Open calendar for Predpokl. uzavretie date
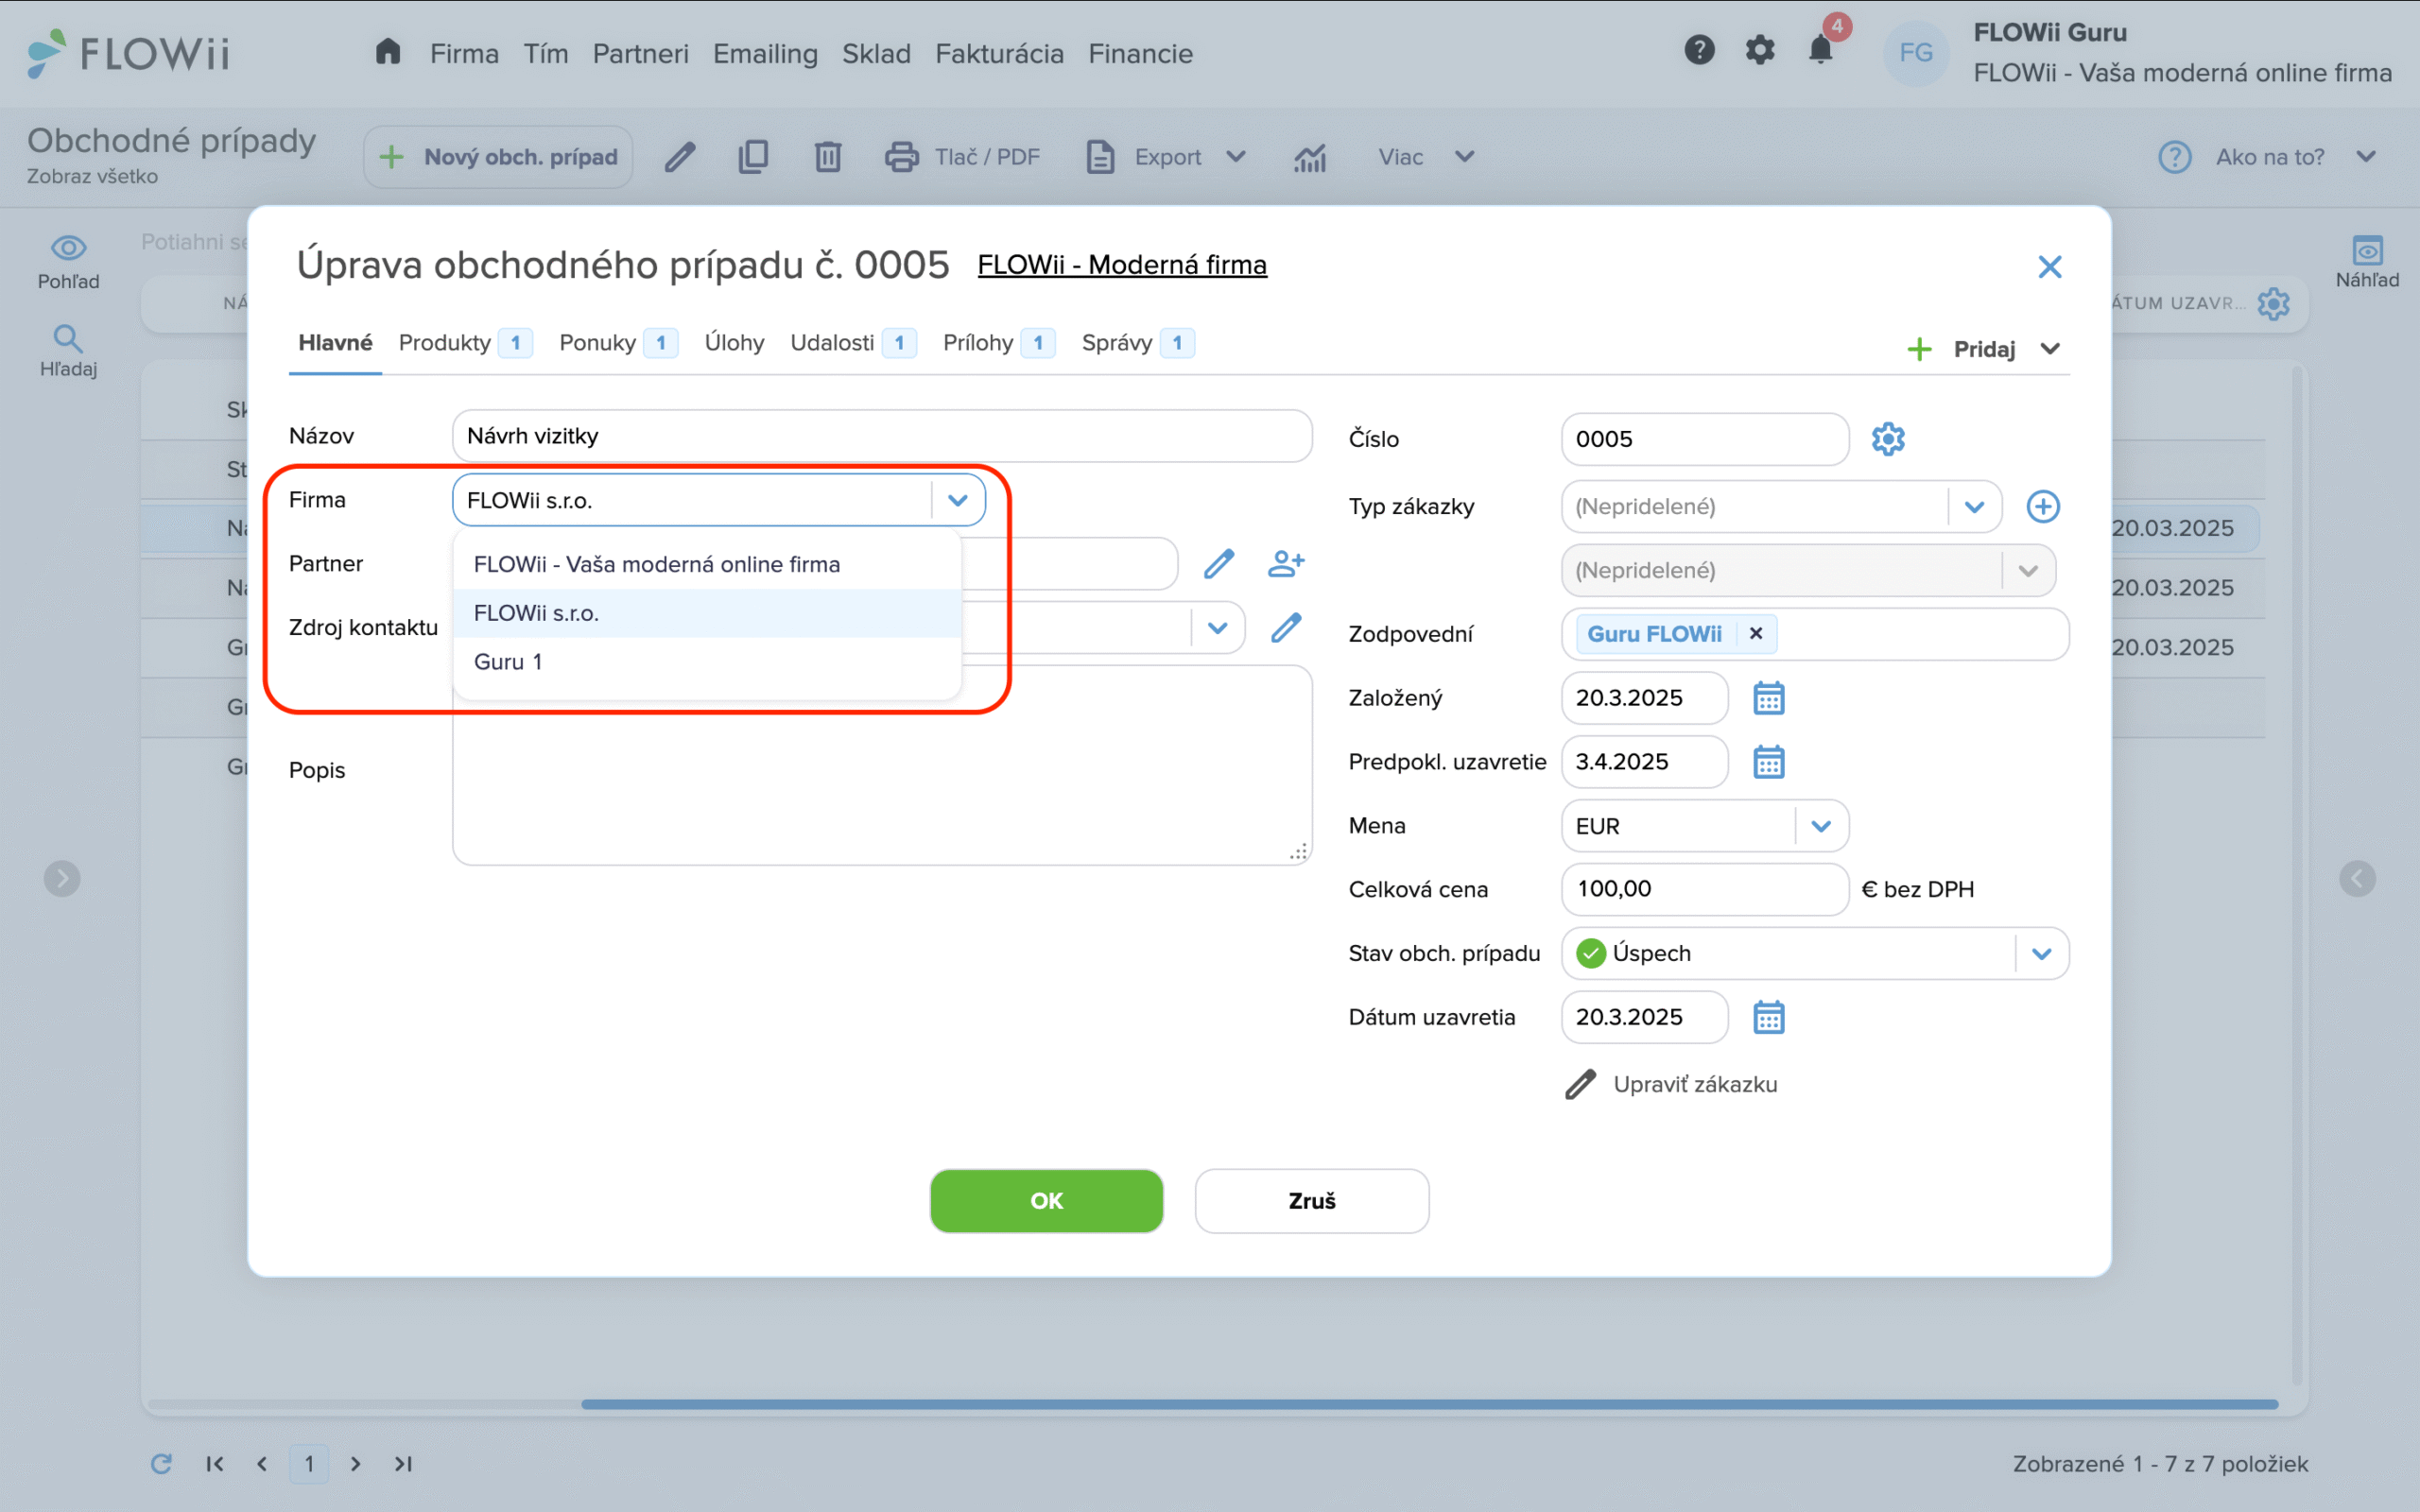The height and width of the screenshot is (1512, 2420). click(1768, 762)
